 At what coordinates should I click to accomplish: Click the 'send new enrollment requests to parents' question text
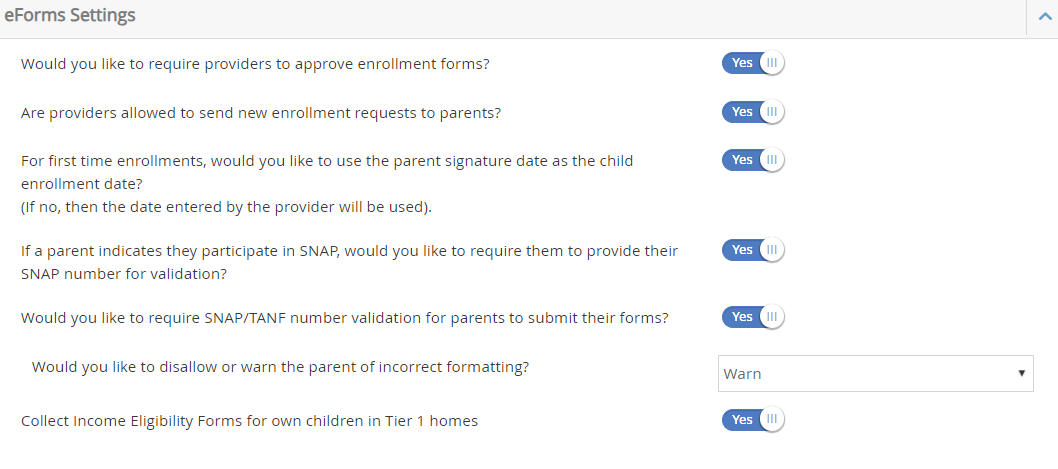click(260, 113)
